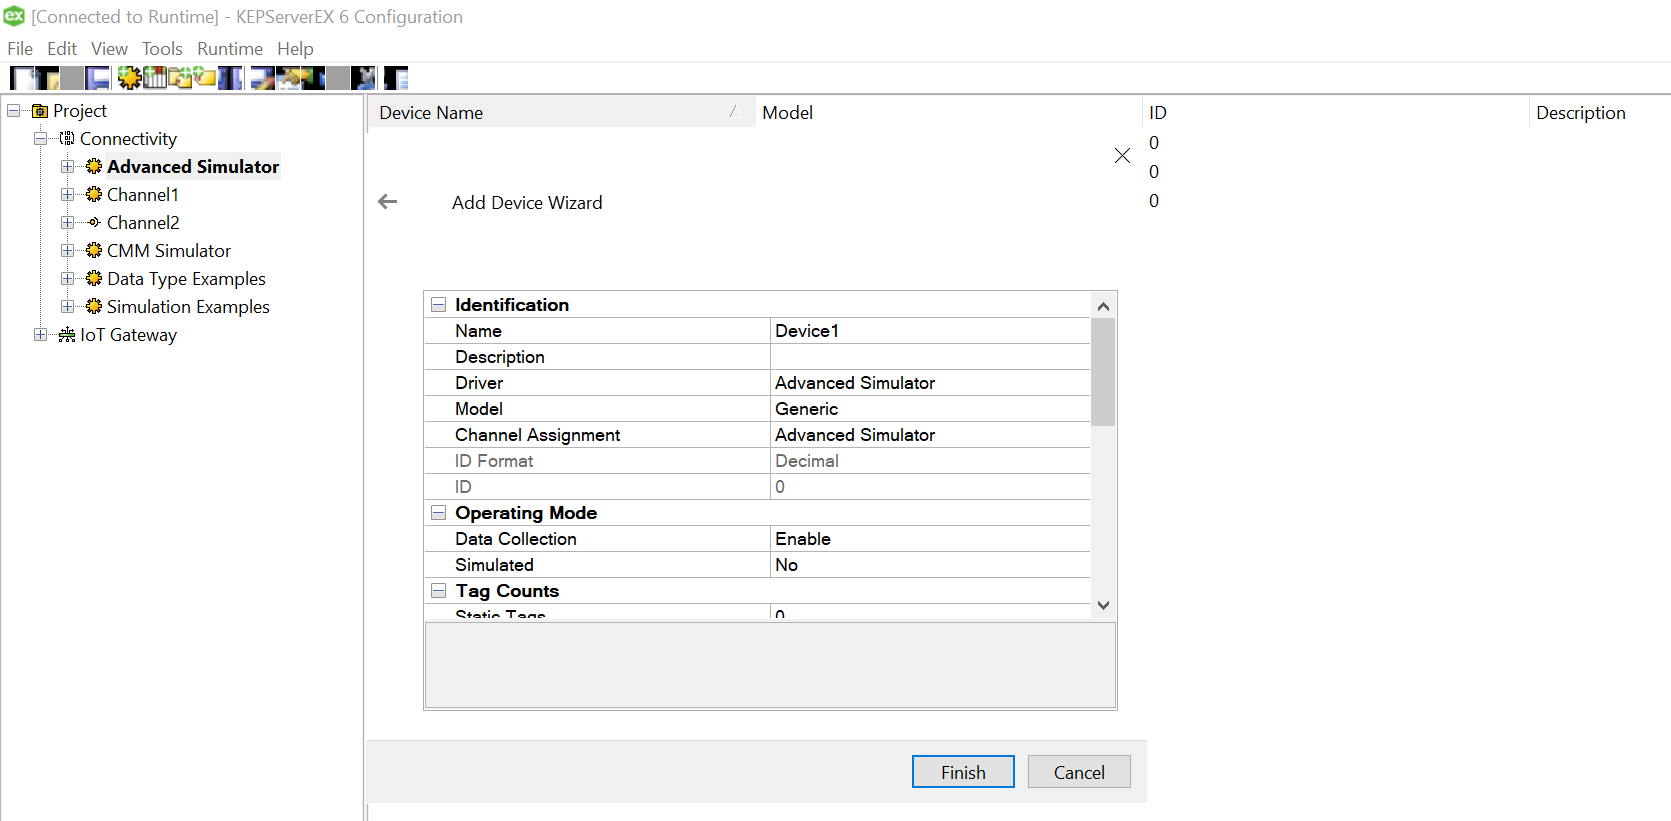This screenshot has height=821, width=1671.
Task: Go back using the wizard arrow
Action: coord(388,202)
